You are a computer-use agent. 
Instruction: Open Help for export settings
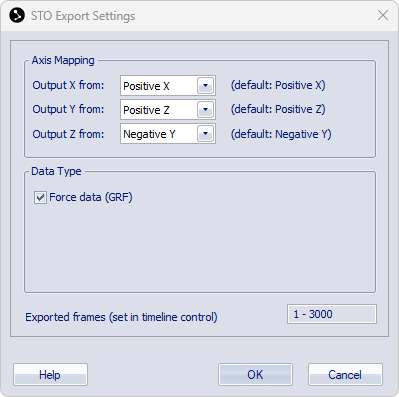(x=50, y=375)
